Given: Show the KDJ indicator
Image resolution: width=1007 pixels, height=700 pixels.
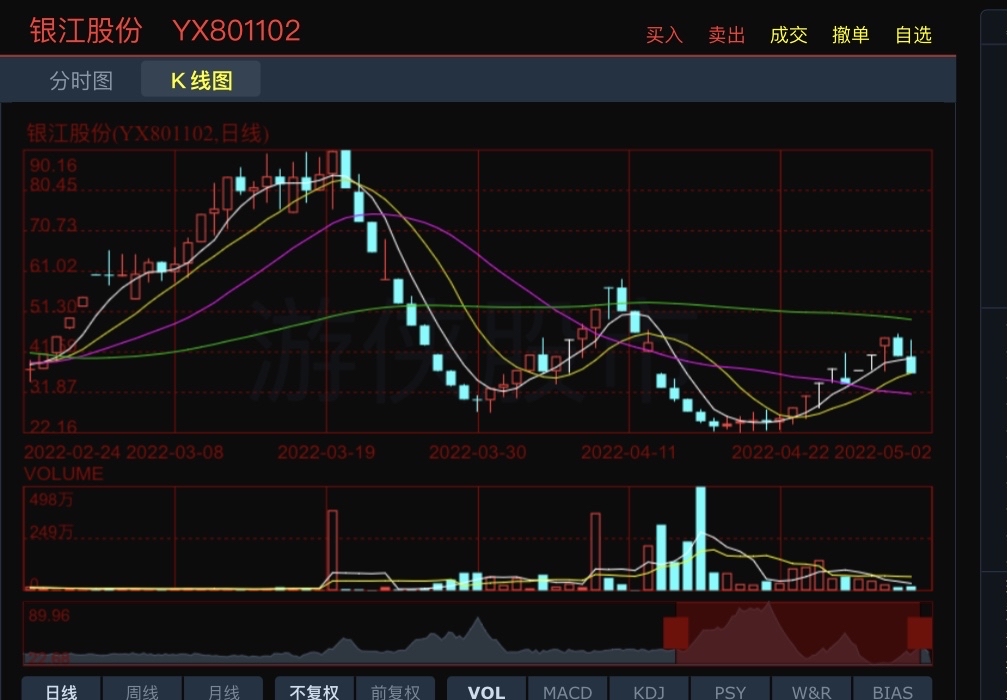Looking at the screenshot, I should click(x=649, y=691).
